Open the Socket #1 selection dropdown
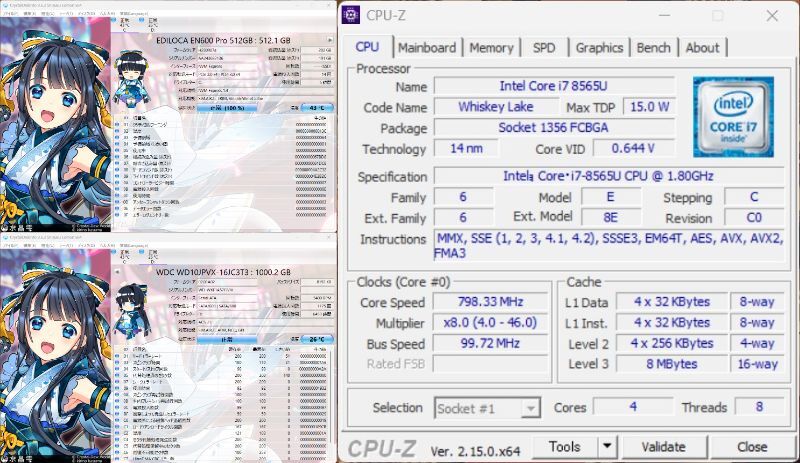Screen dimensions: 800x463 point(487,408)
